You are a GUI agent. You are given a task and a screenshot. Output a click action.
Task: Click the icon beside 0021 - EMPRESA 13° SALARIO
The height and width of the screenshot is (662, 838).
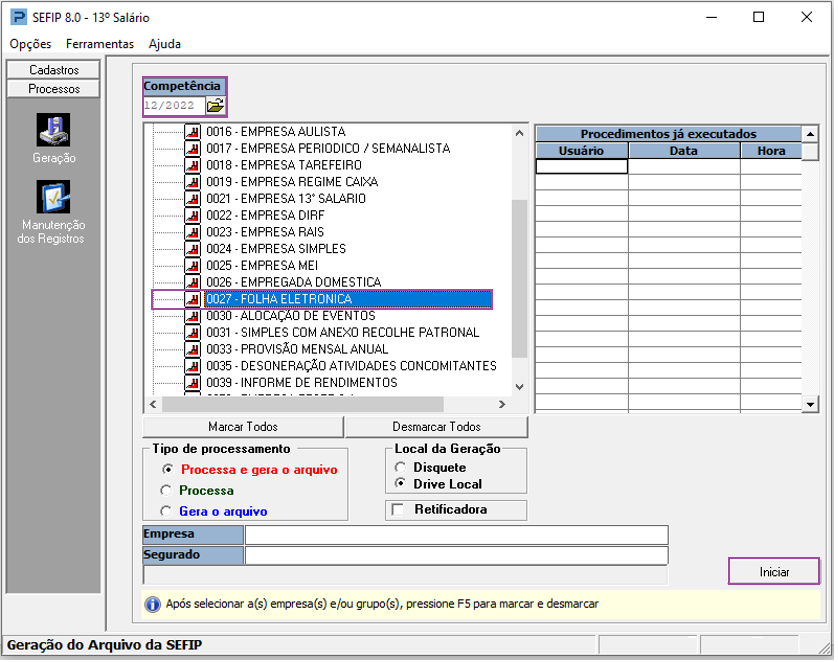[x=193, y=199]
